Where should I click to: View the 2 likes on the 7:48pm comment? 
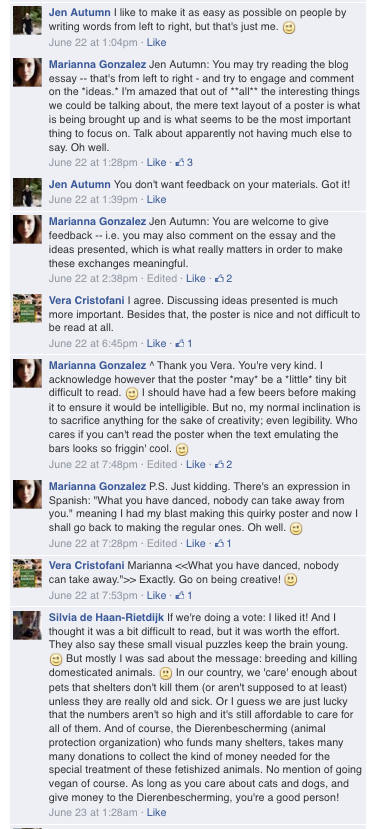(x=223, y=464)
